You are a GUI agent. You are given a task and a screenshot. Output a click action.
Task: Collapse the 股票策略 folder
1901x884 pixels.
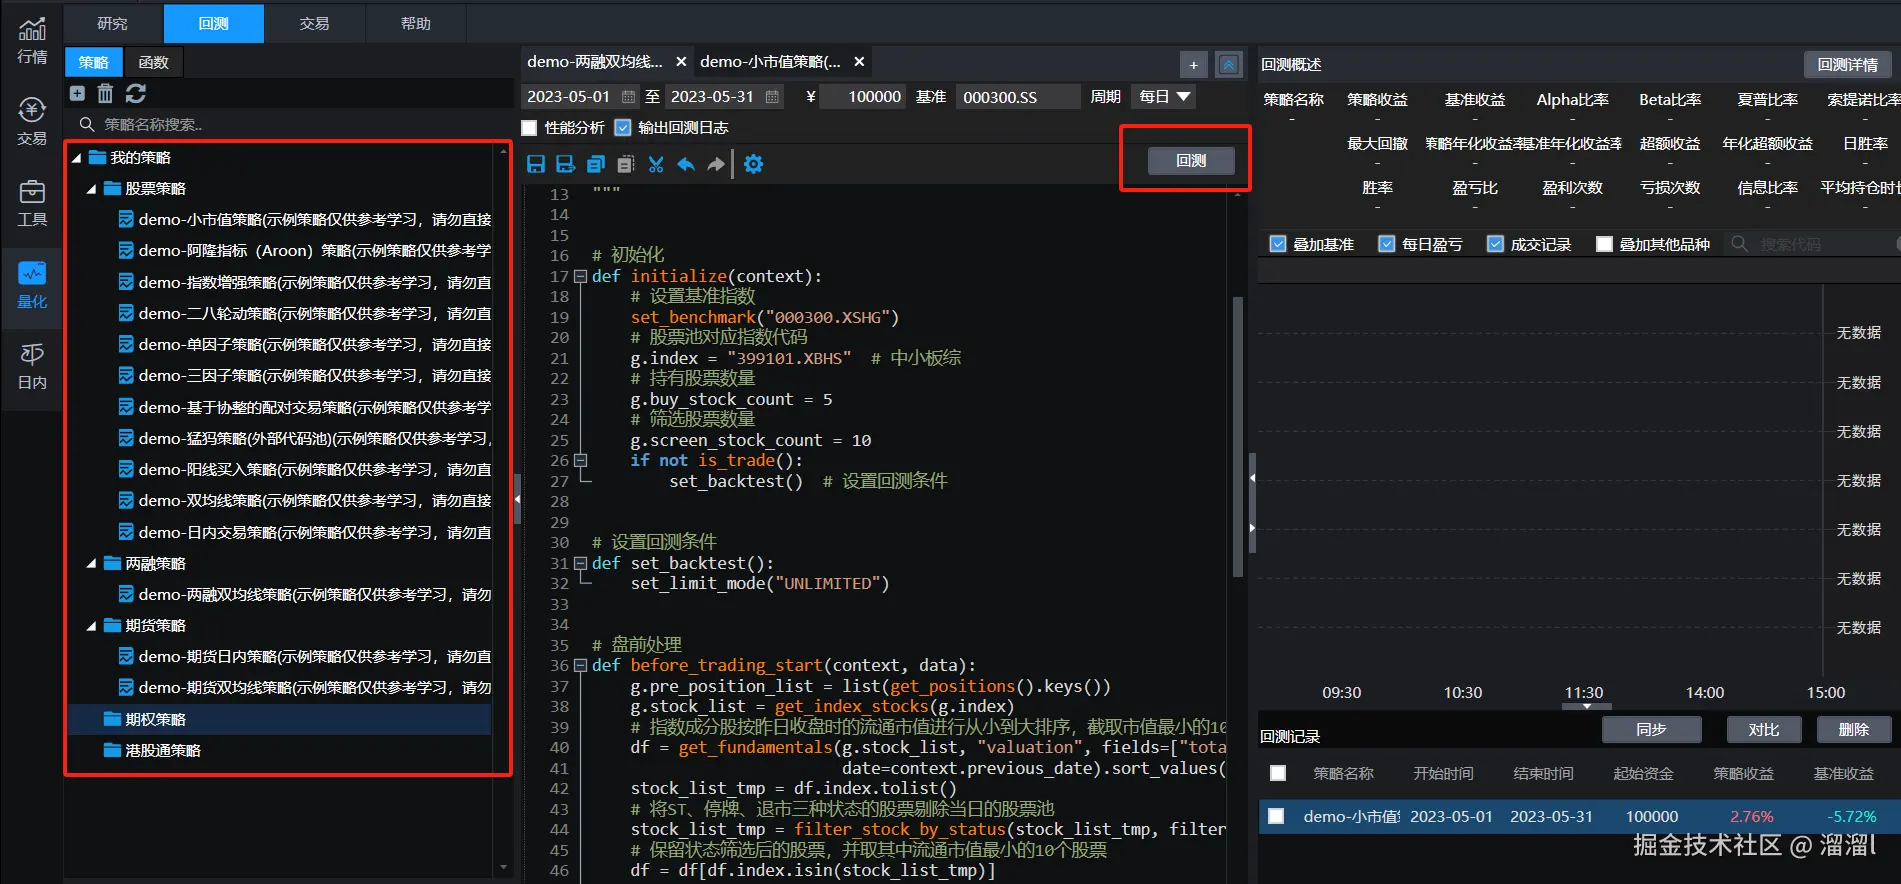[x=92, y=189]
